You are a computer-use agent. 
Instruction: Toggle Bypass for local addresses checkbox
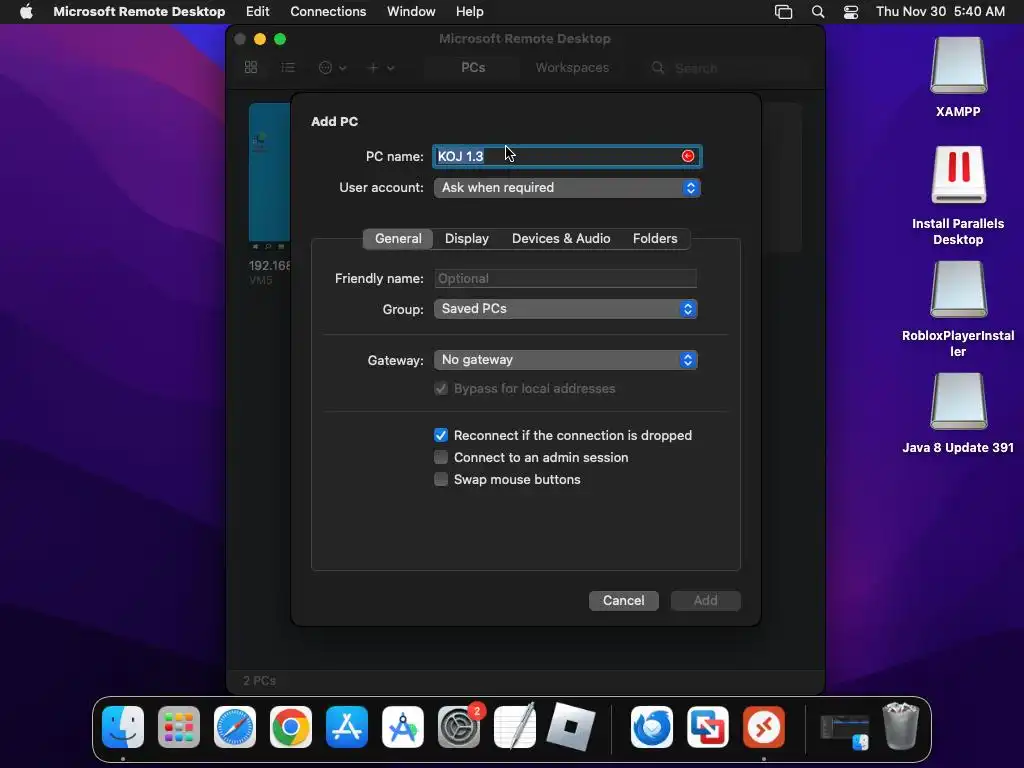coord(441,389)
